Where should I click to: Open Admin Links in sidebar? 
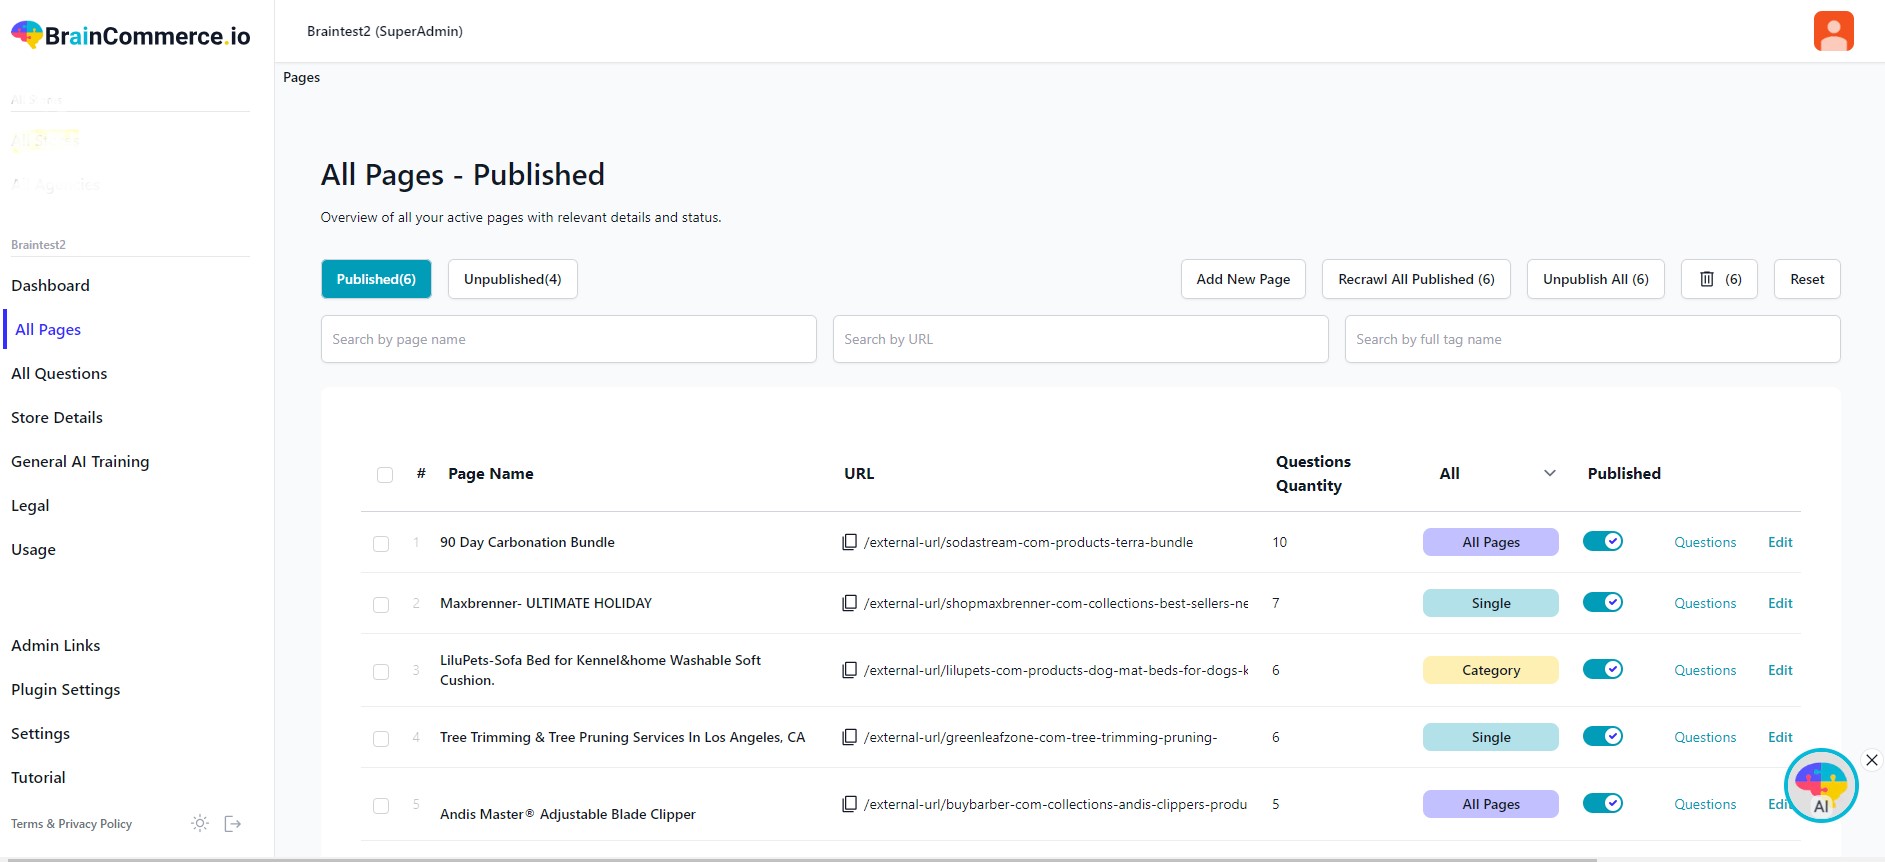56,645
